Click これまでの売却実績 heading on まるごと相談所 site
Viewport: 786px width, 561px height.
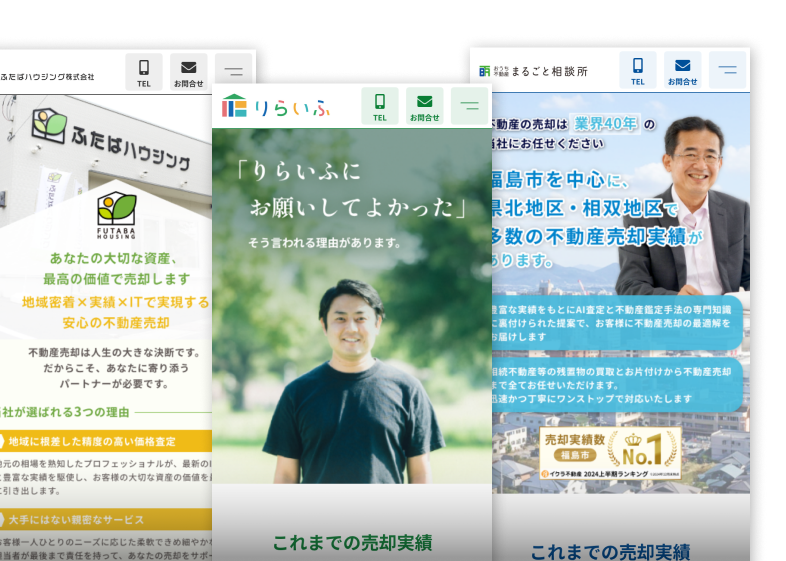tap(609, 551)
